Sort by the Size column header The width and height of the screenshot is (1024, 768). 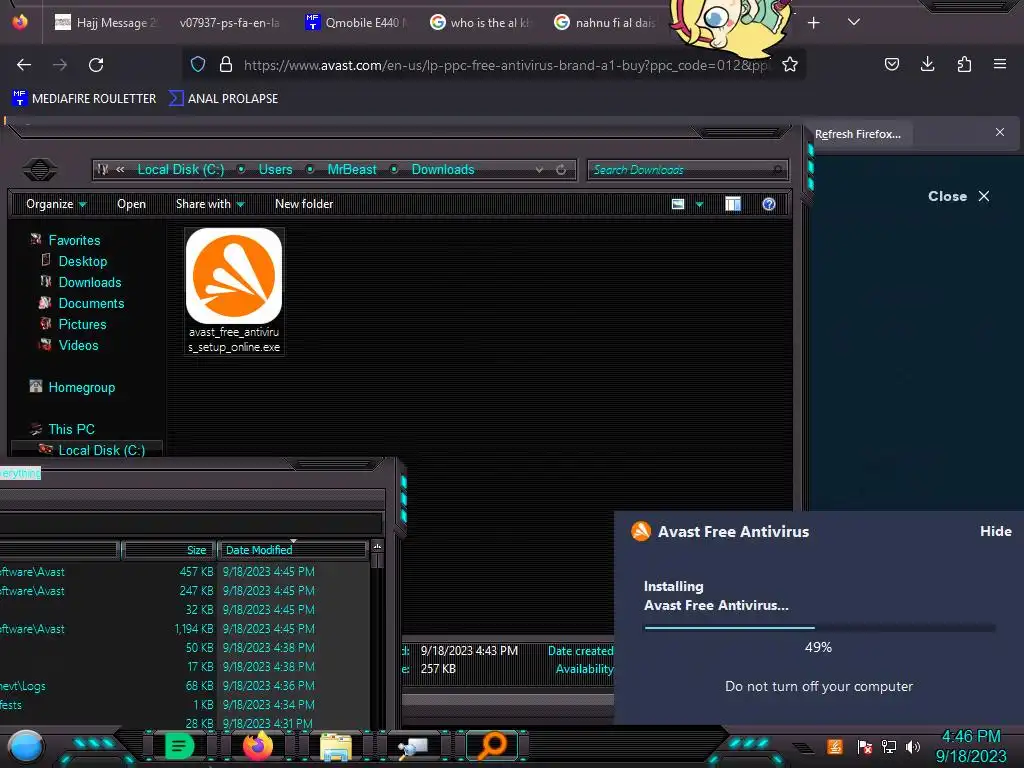click(170, 550)
